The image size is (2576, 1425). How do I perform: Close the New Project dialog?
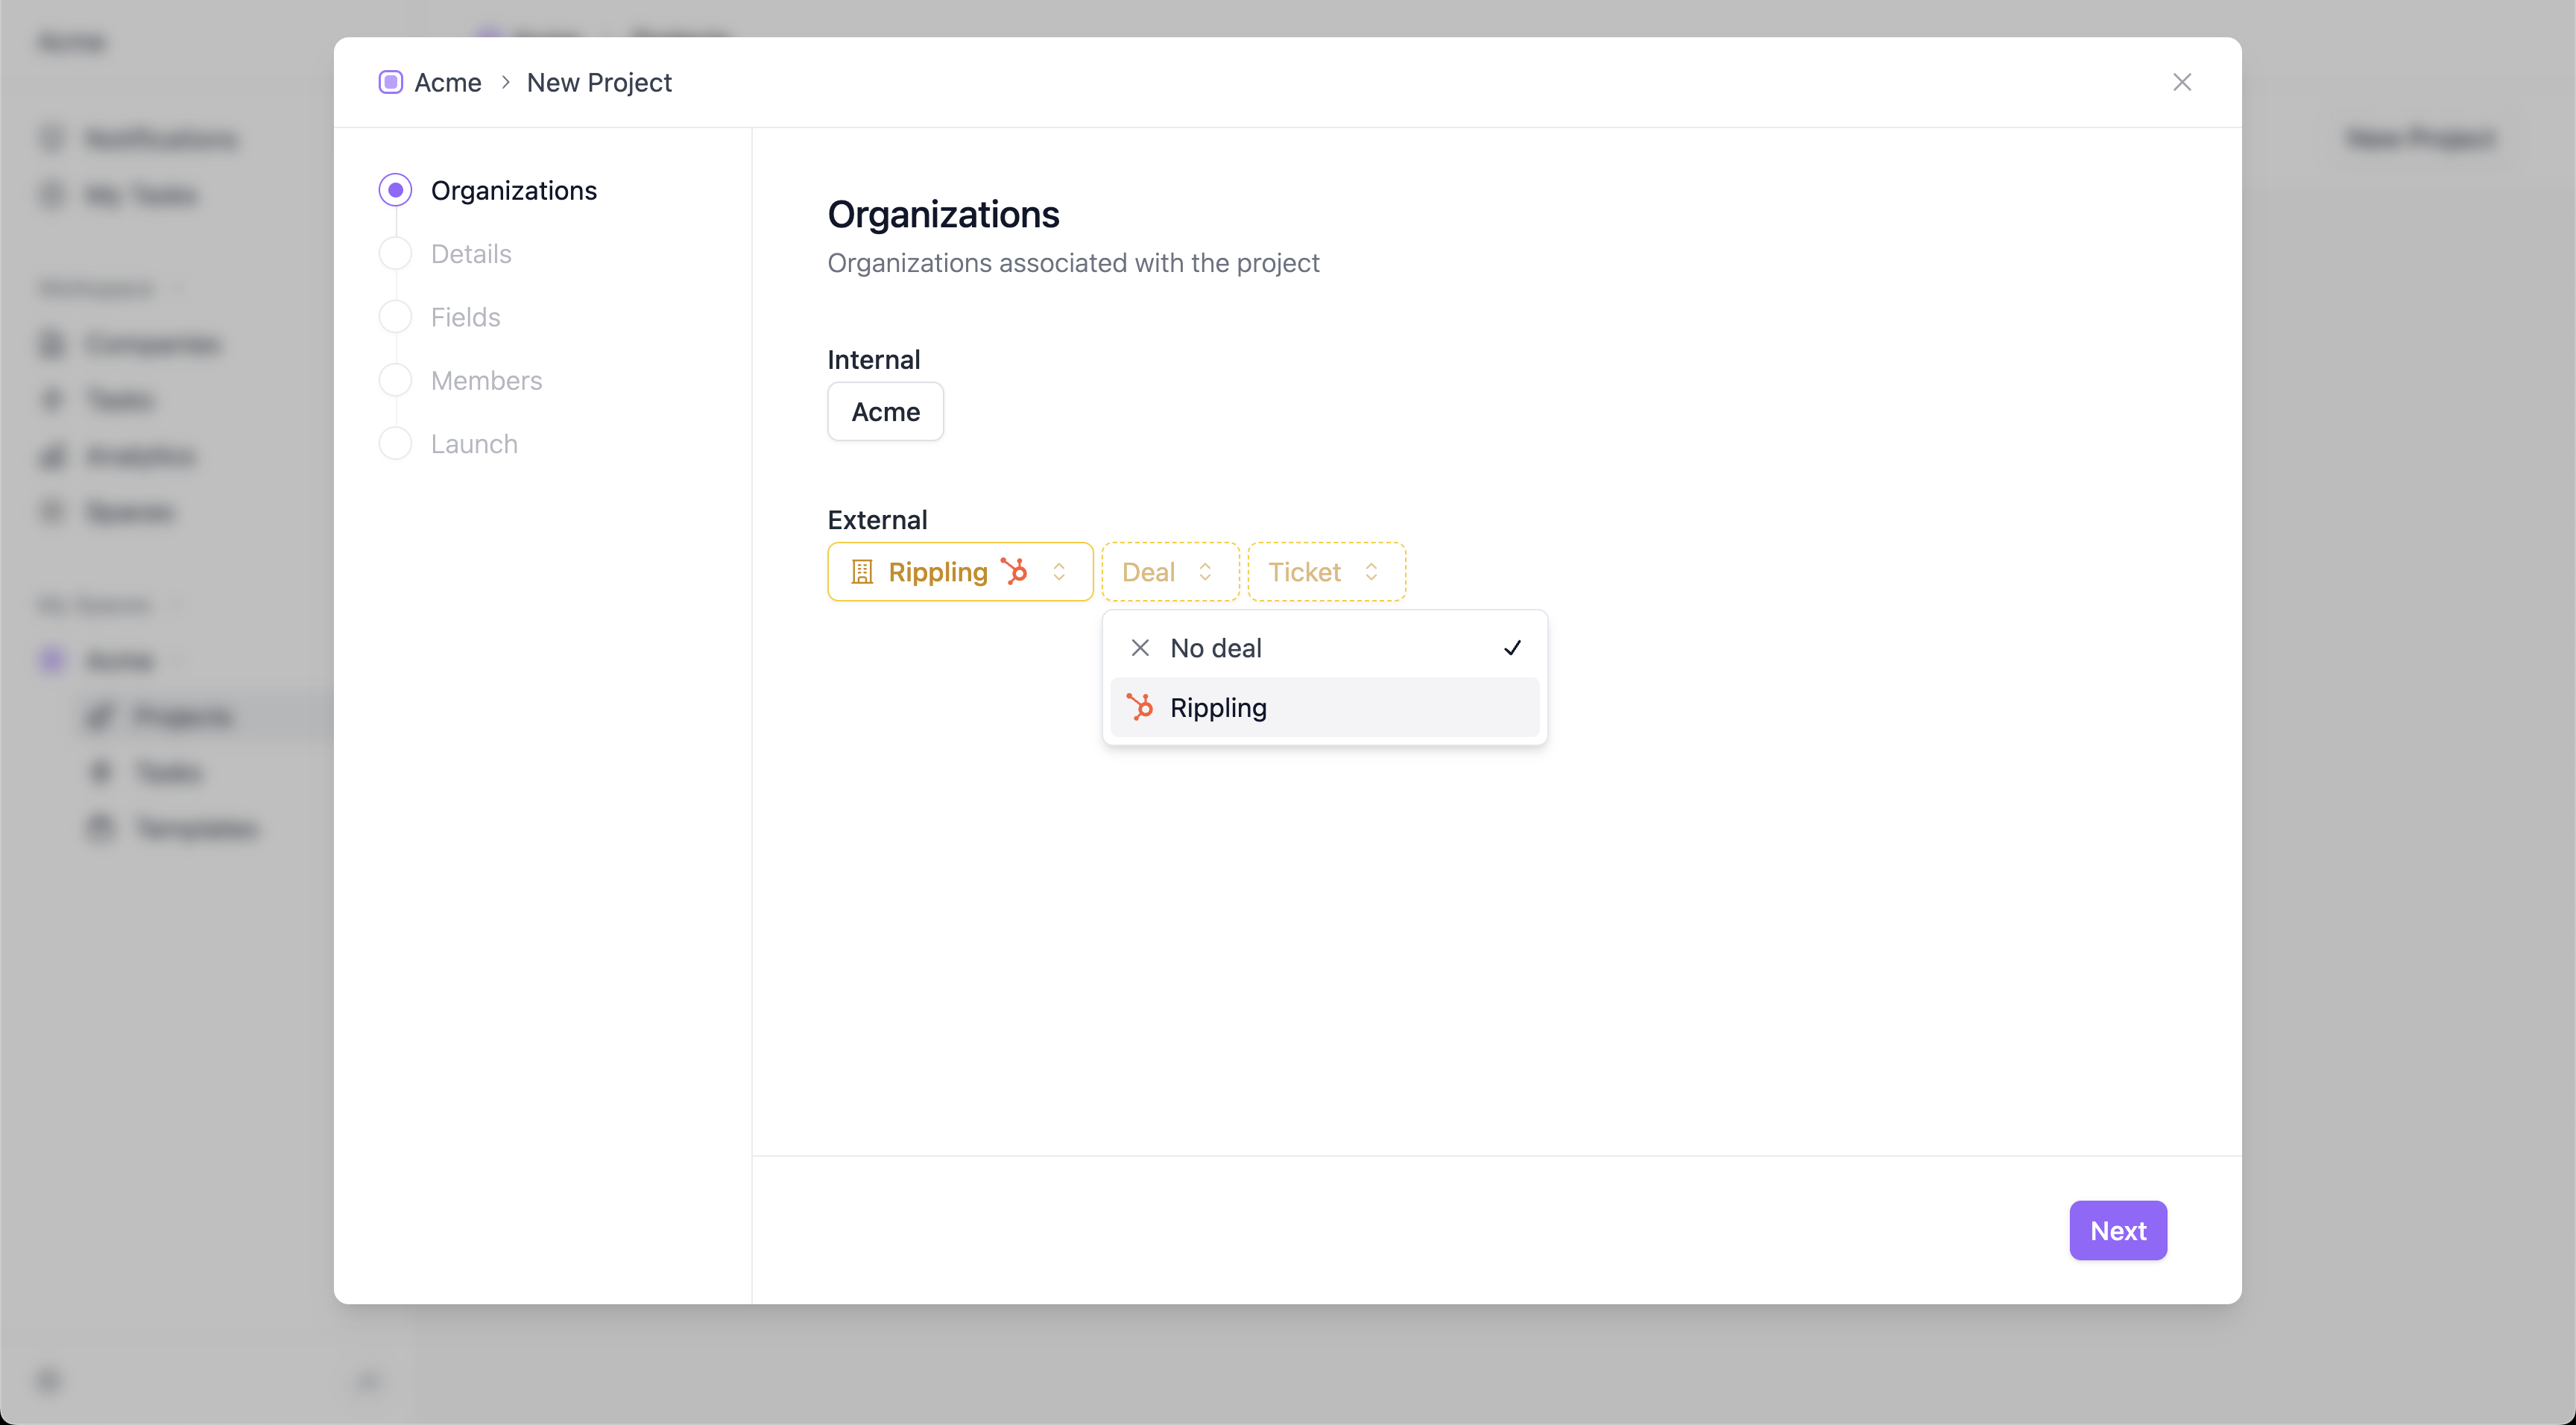2181,82
